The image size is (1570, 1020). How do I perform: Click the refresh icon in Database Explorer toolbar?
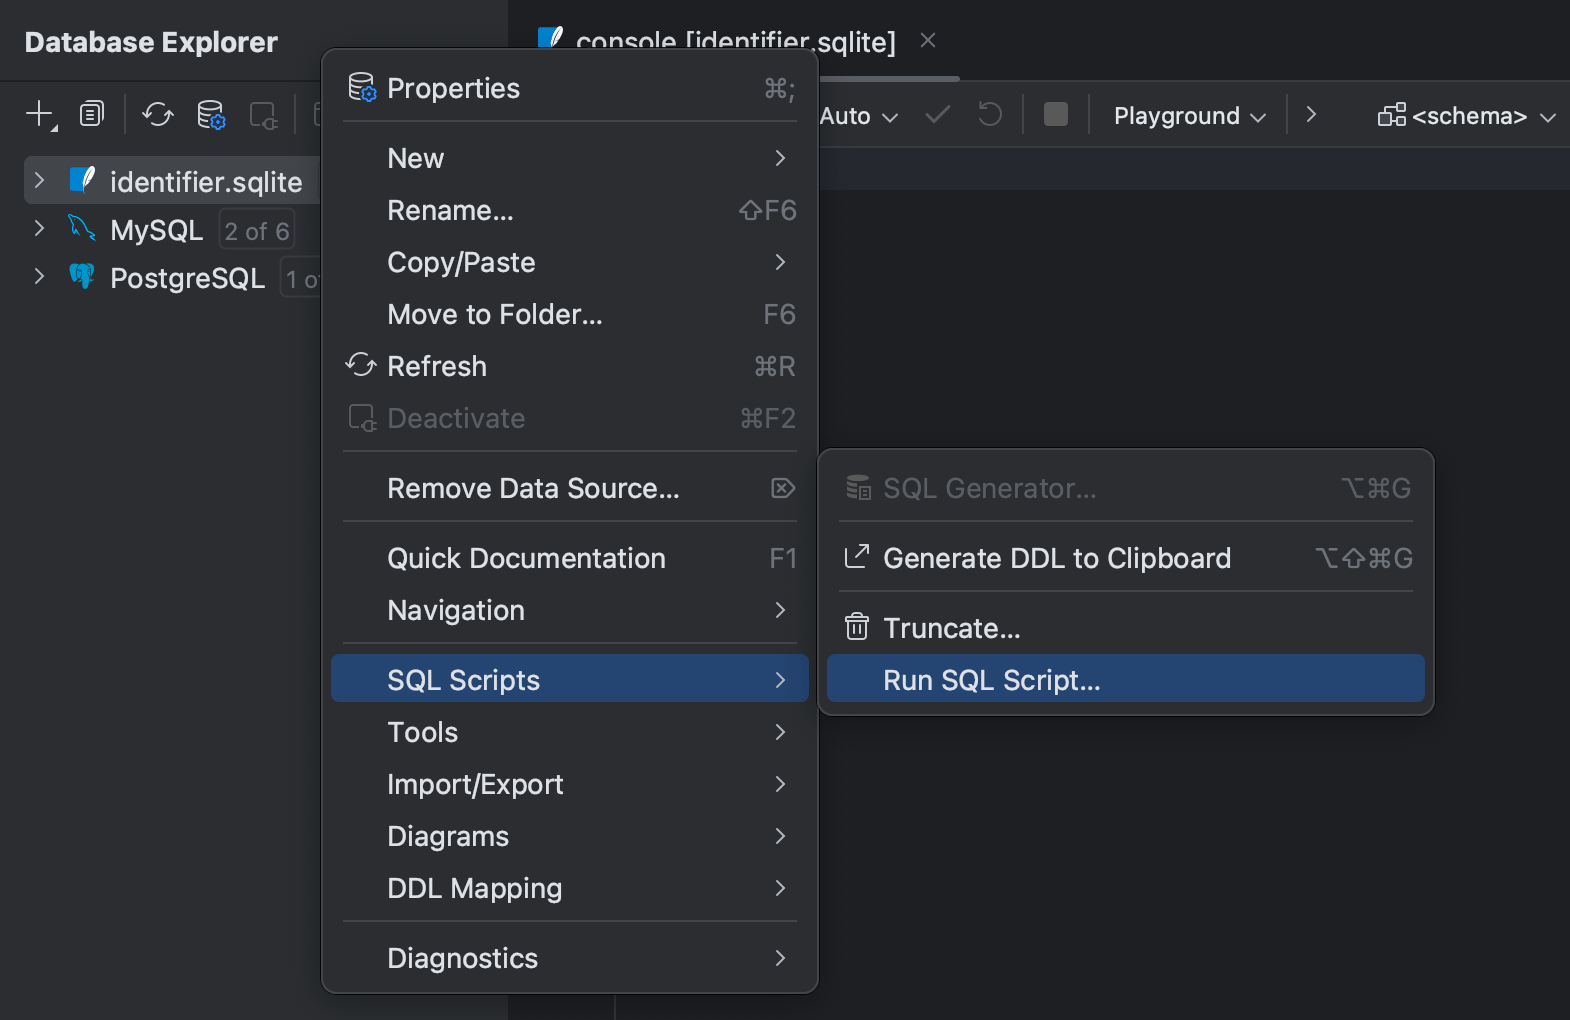(158, 115)
